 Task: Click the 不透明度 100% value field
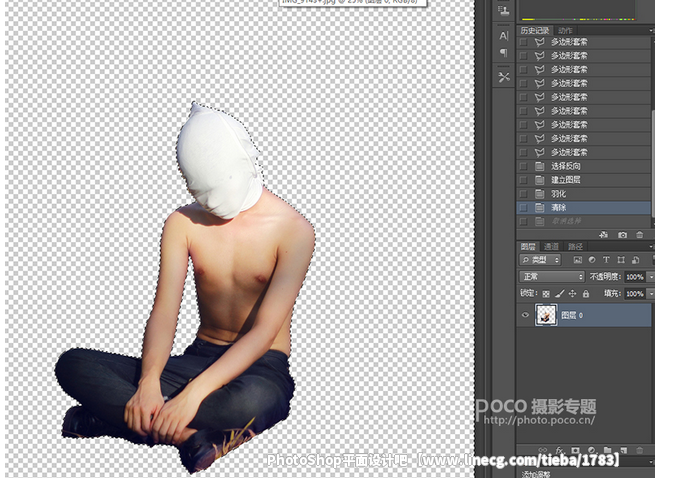click(x=635, y=277)
